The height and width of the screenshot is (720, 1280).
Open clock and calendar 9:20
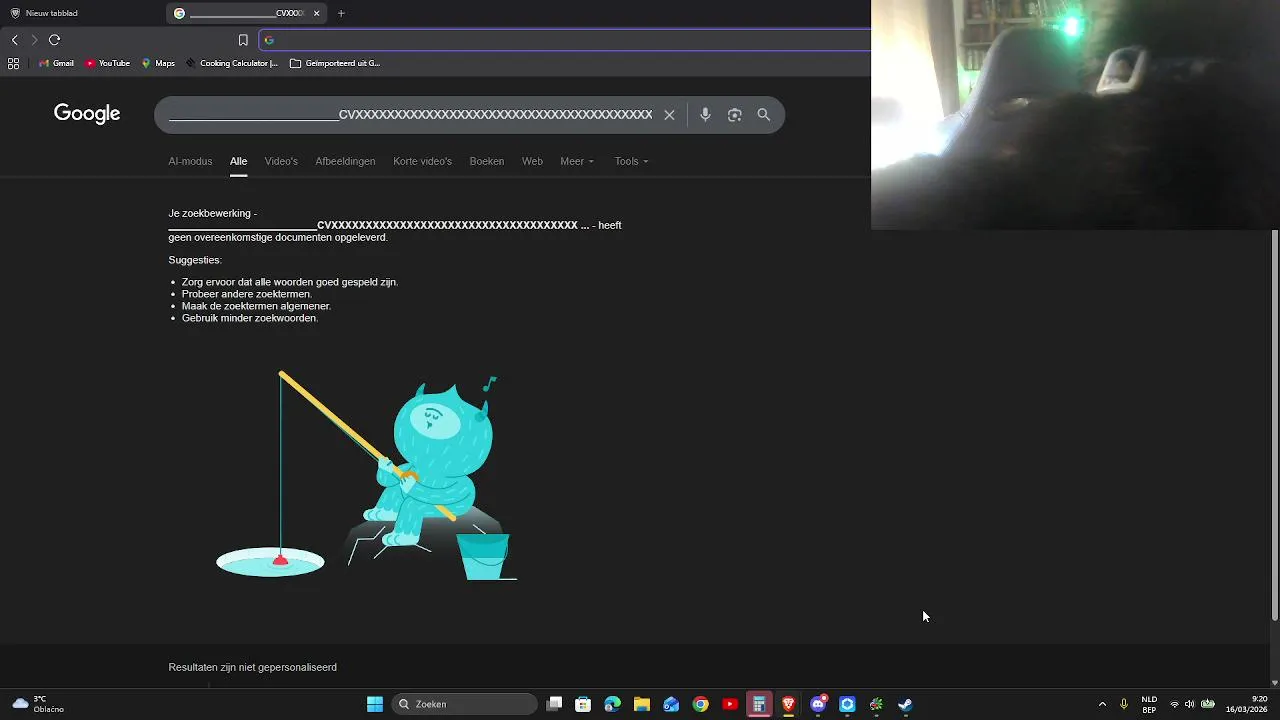[1246, 704]
